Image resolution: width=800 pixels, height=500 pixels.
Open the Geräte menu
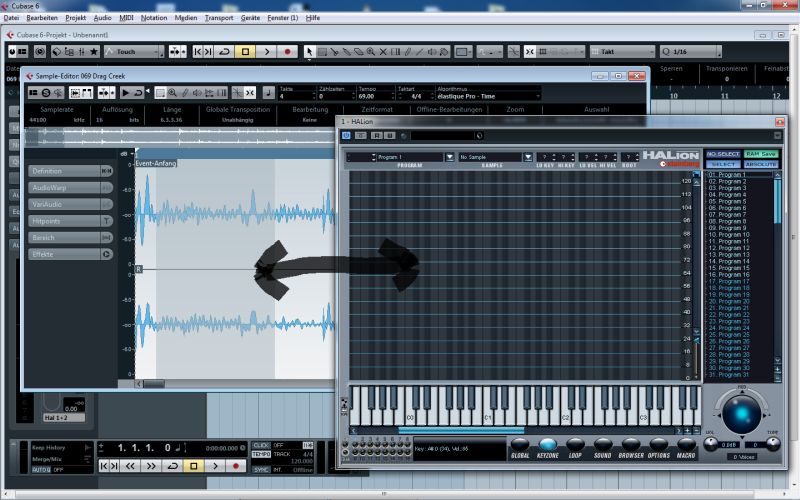250,18
